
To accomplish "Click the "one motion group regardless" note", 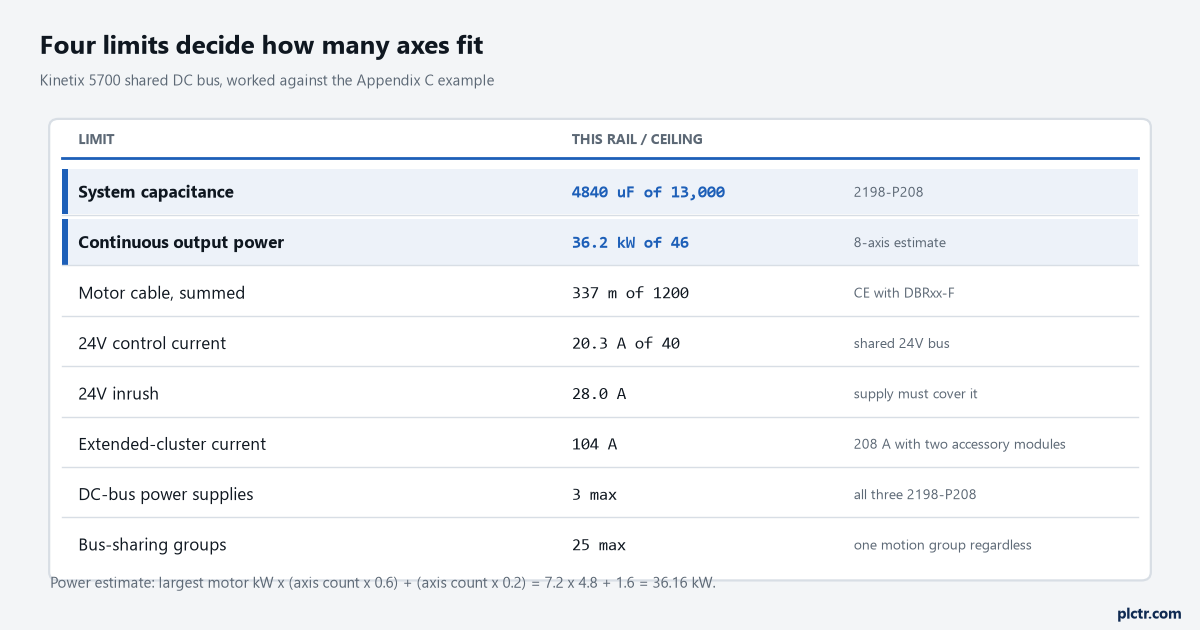I will pos(943,545).
